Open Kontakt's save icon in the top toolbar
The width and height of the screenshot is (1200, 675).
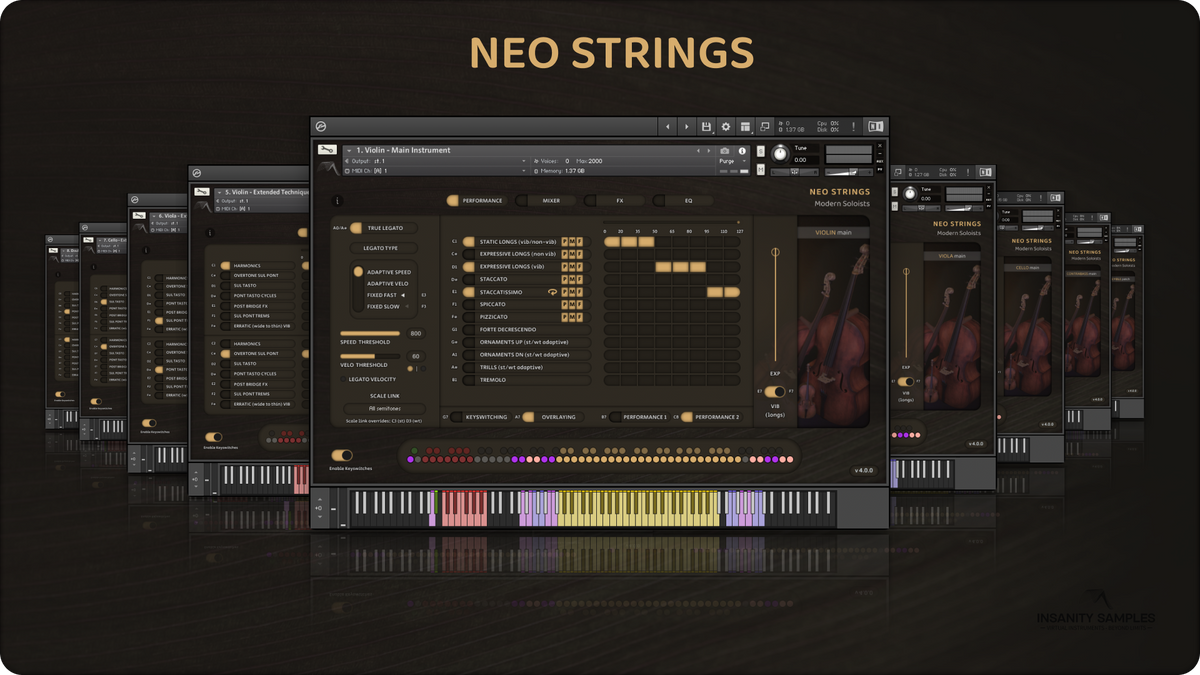(x=707, y=127)
